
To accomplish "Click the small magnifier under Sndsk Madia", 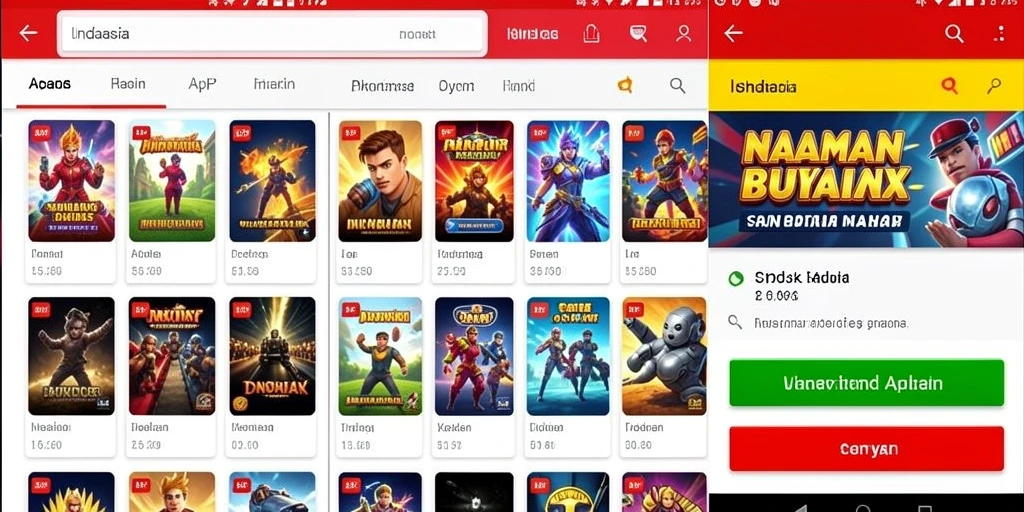I will pyautogui.click(x=735, y=322).
